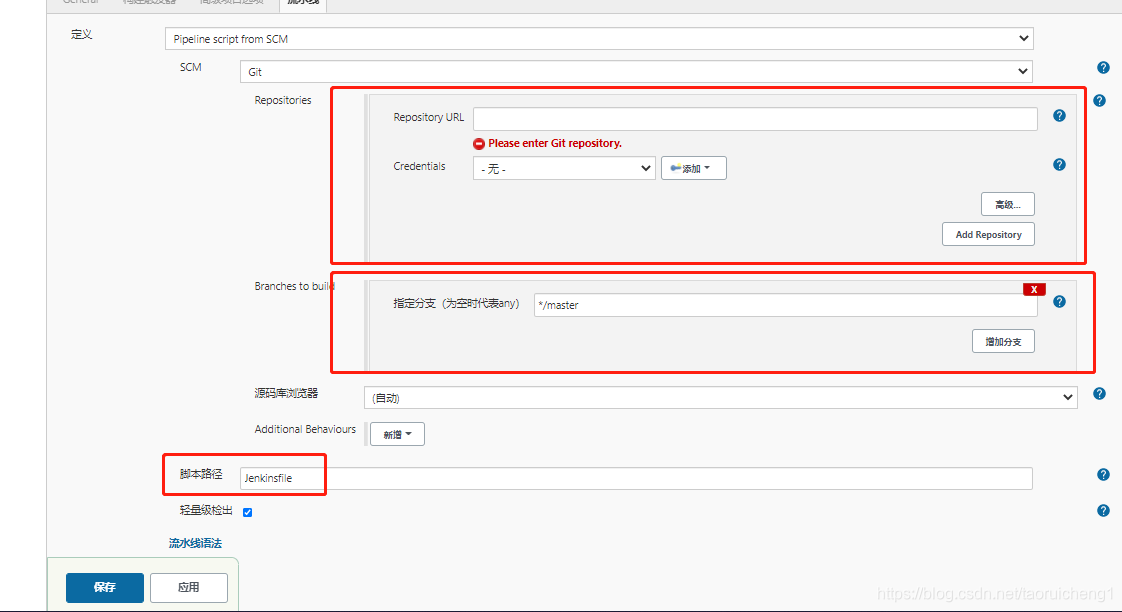Click the 脚本路径 Jenkinsfile input field
1122x612 pixels.
click(636, 478)
